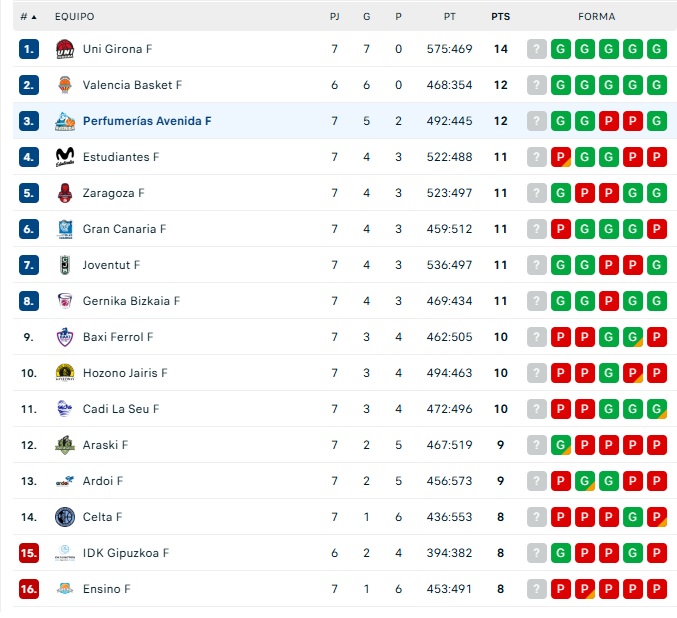Click the Valencia Basket F team logo
The height and width of the screenshot is (618, 677).
(x=64, y=85)
